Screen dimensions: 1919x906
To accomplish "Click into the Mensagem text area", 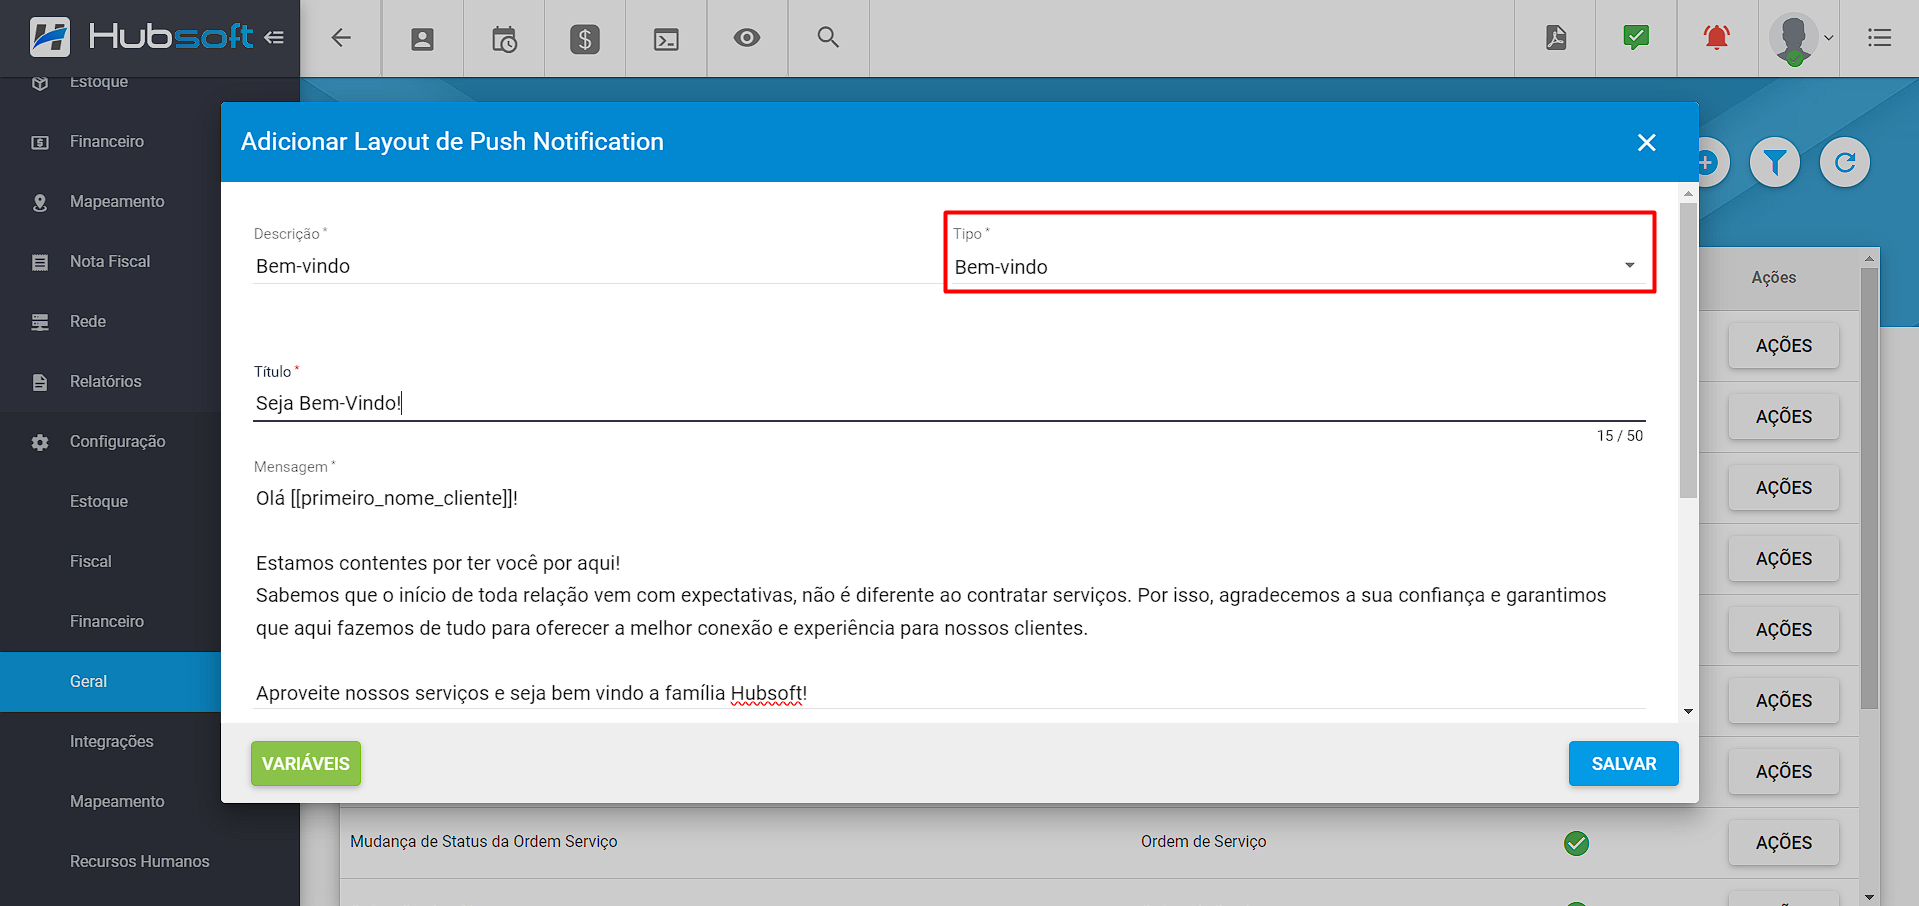I will (x=949, y=595).
